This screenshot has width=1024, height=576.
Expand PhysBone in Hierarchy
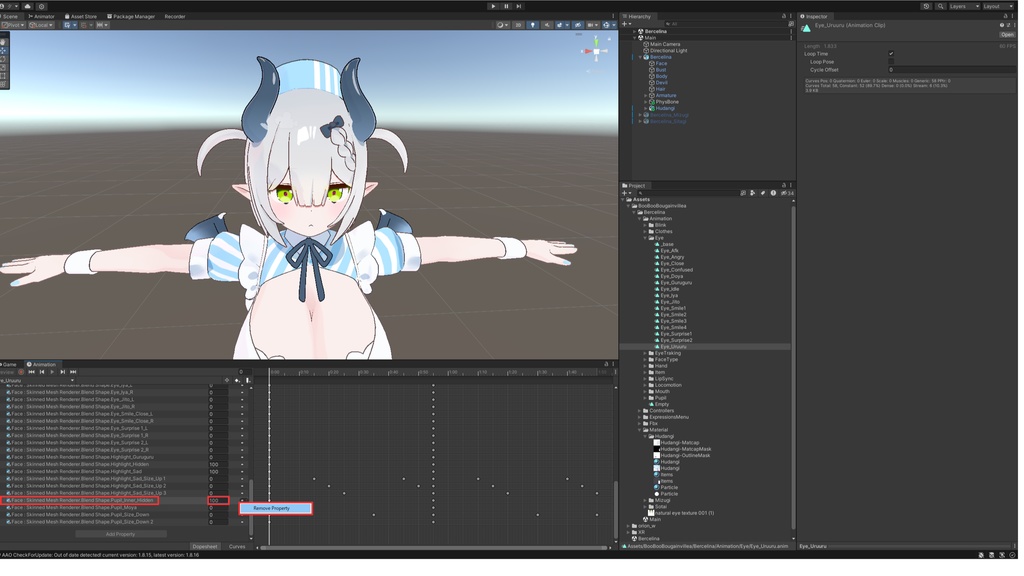click(645, 102)
